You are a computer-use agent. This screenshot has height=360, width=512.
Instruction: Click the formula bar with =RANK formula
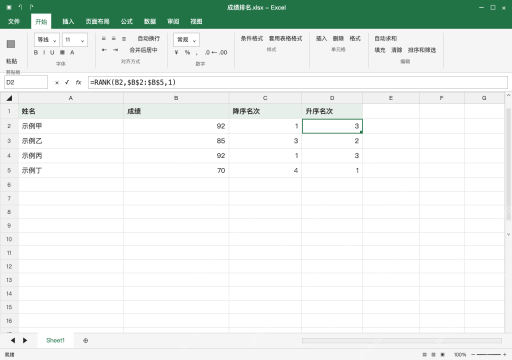coord(298,82)
